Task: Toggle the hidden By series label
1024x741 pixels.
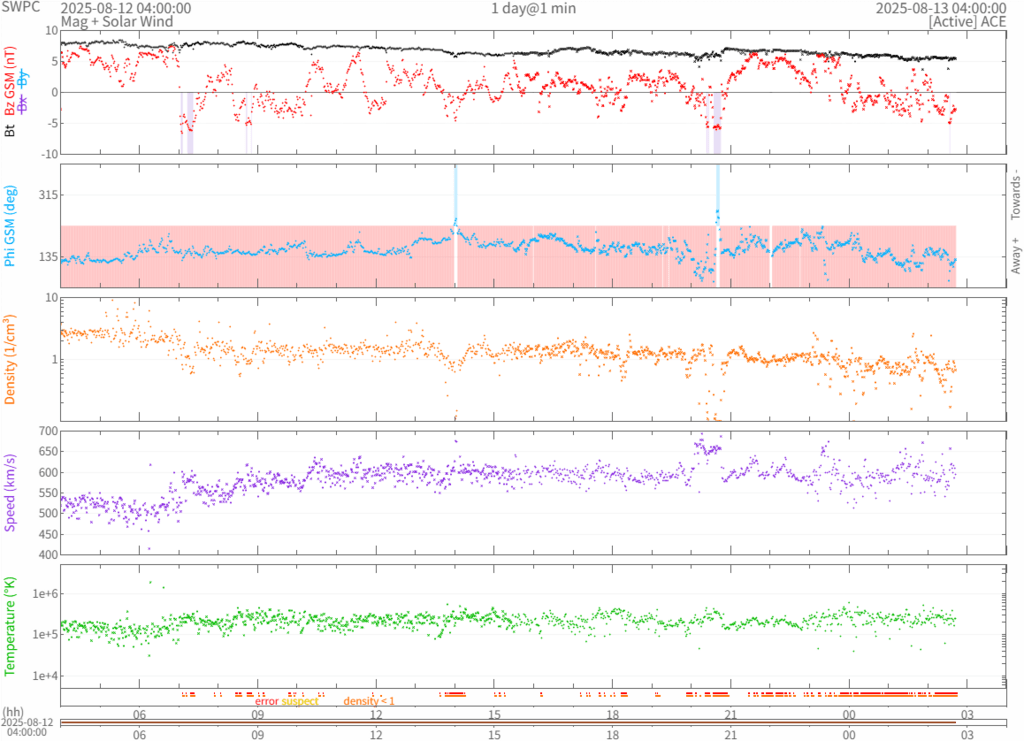Action: pos(24,79)
